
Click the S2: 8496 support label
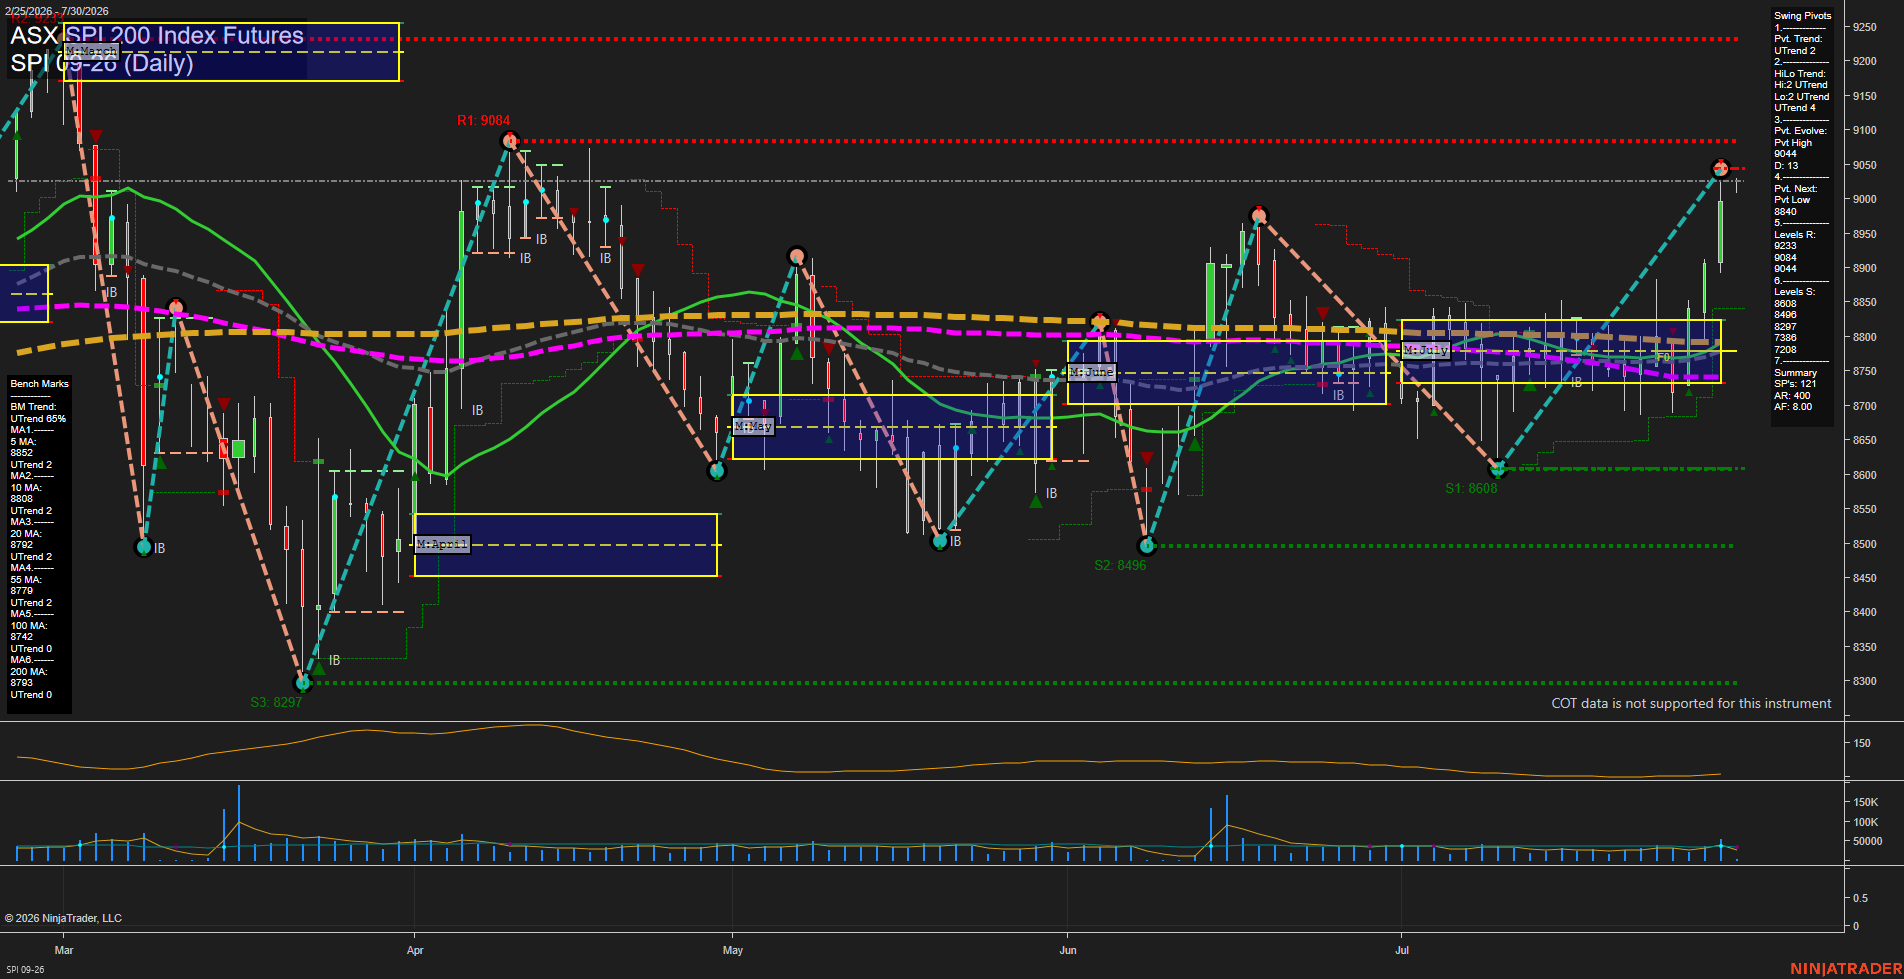pos(1120,565)
